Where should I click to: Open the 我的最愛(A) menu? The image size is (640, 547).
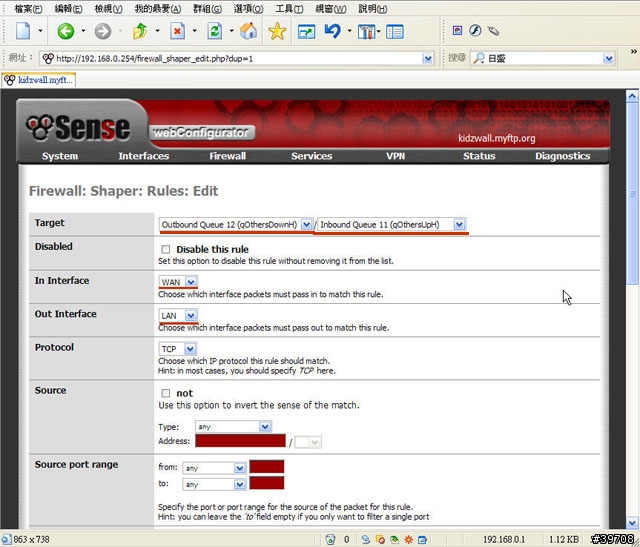click(158, 9)
